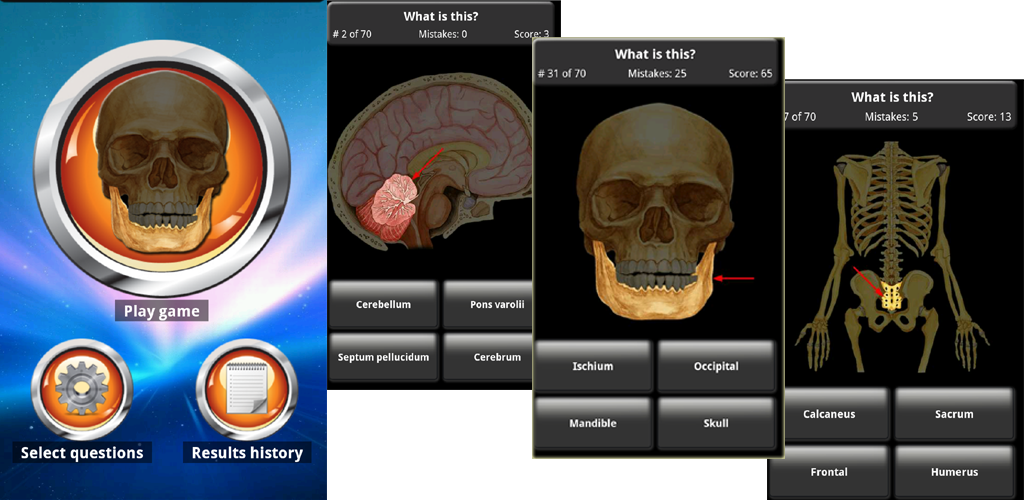Select the Septum pellucidum answer
The height and width of the screenshot is (500, 1024).
[x=383, y=357]
